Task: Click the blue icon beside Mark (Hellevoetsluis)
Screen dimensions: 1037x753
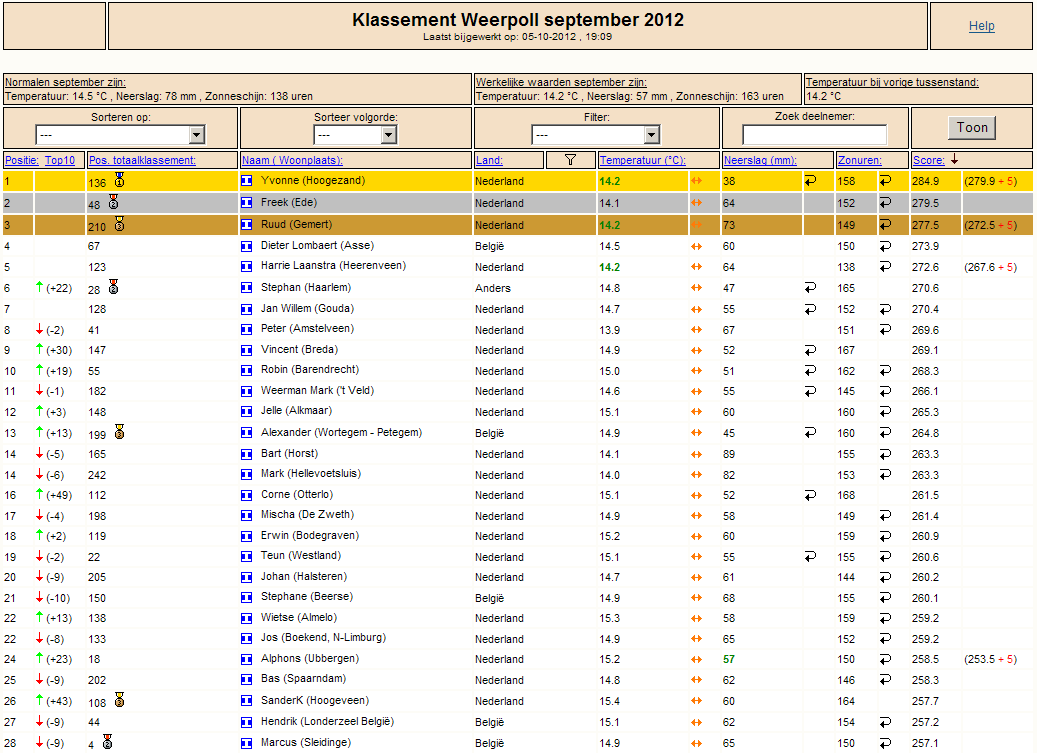Action: pos(247,475)
